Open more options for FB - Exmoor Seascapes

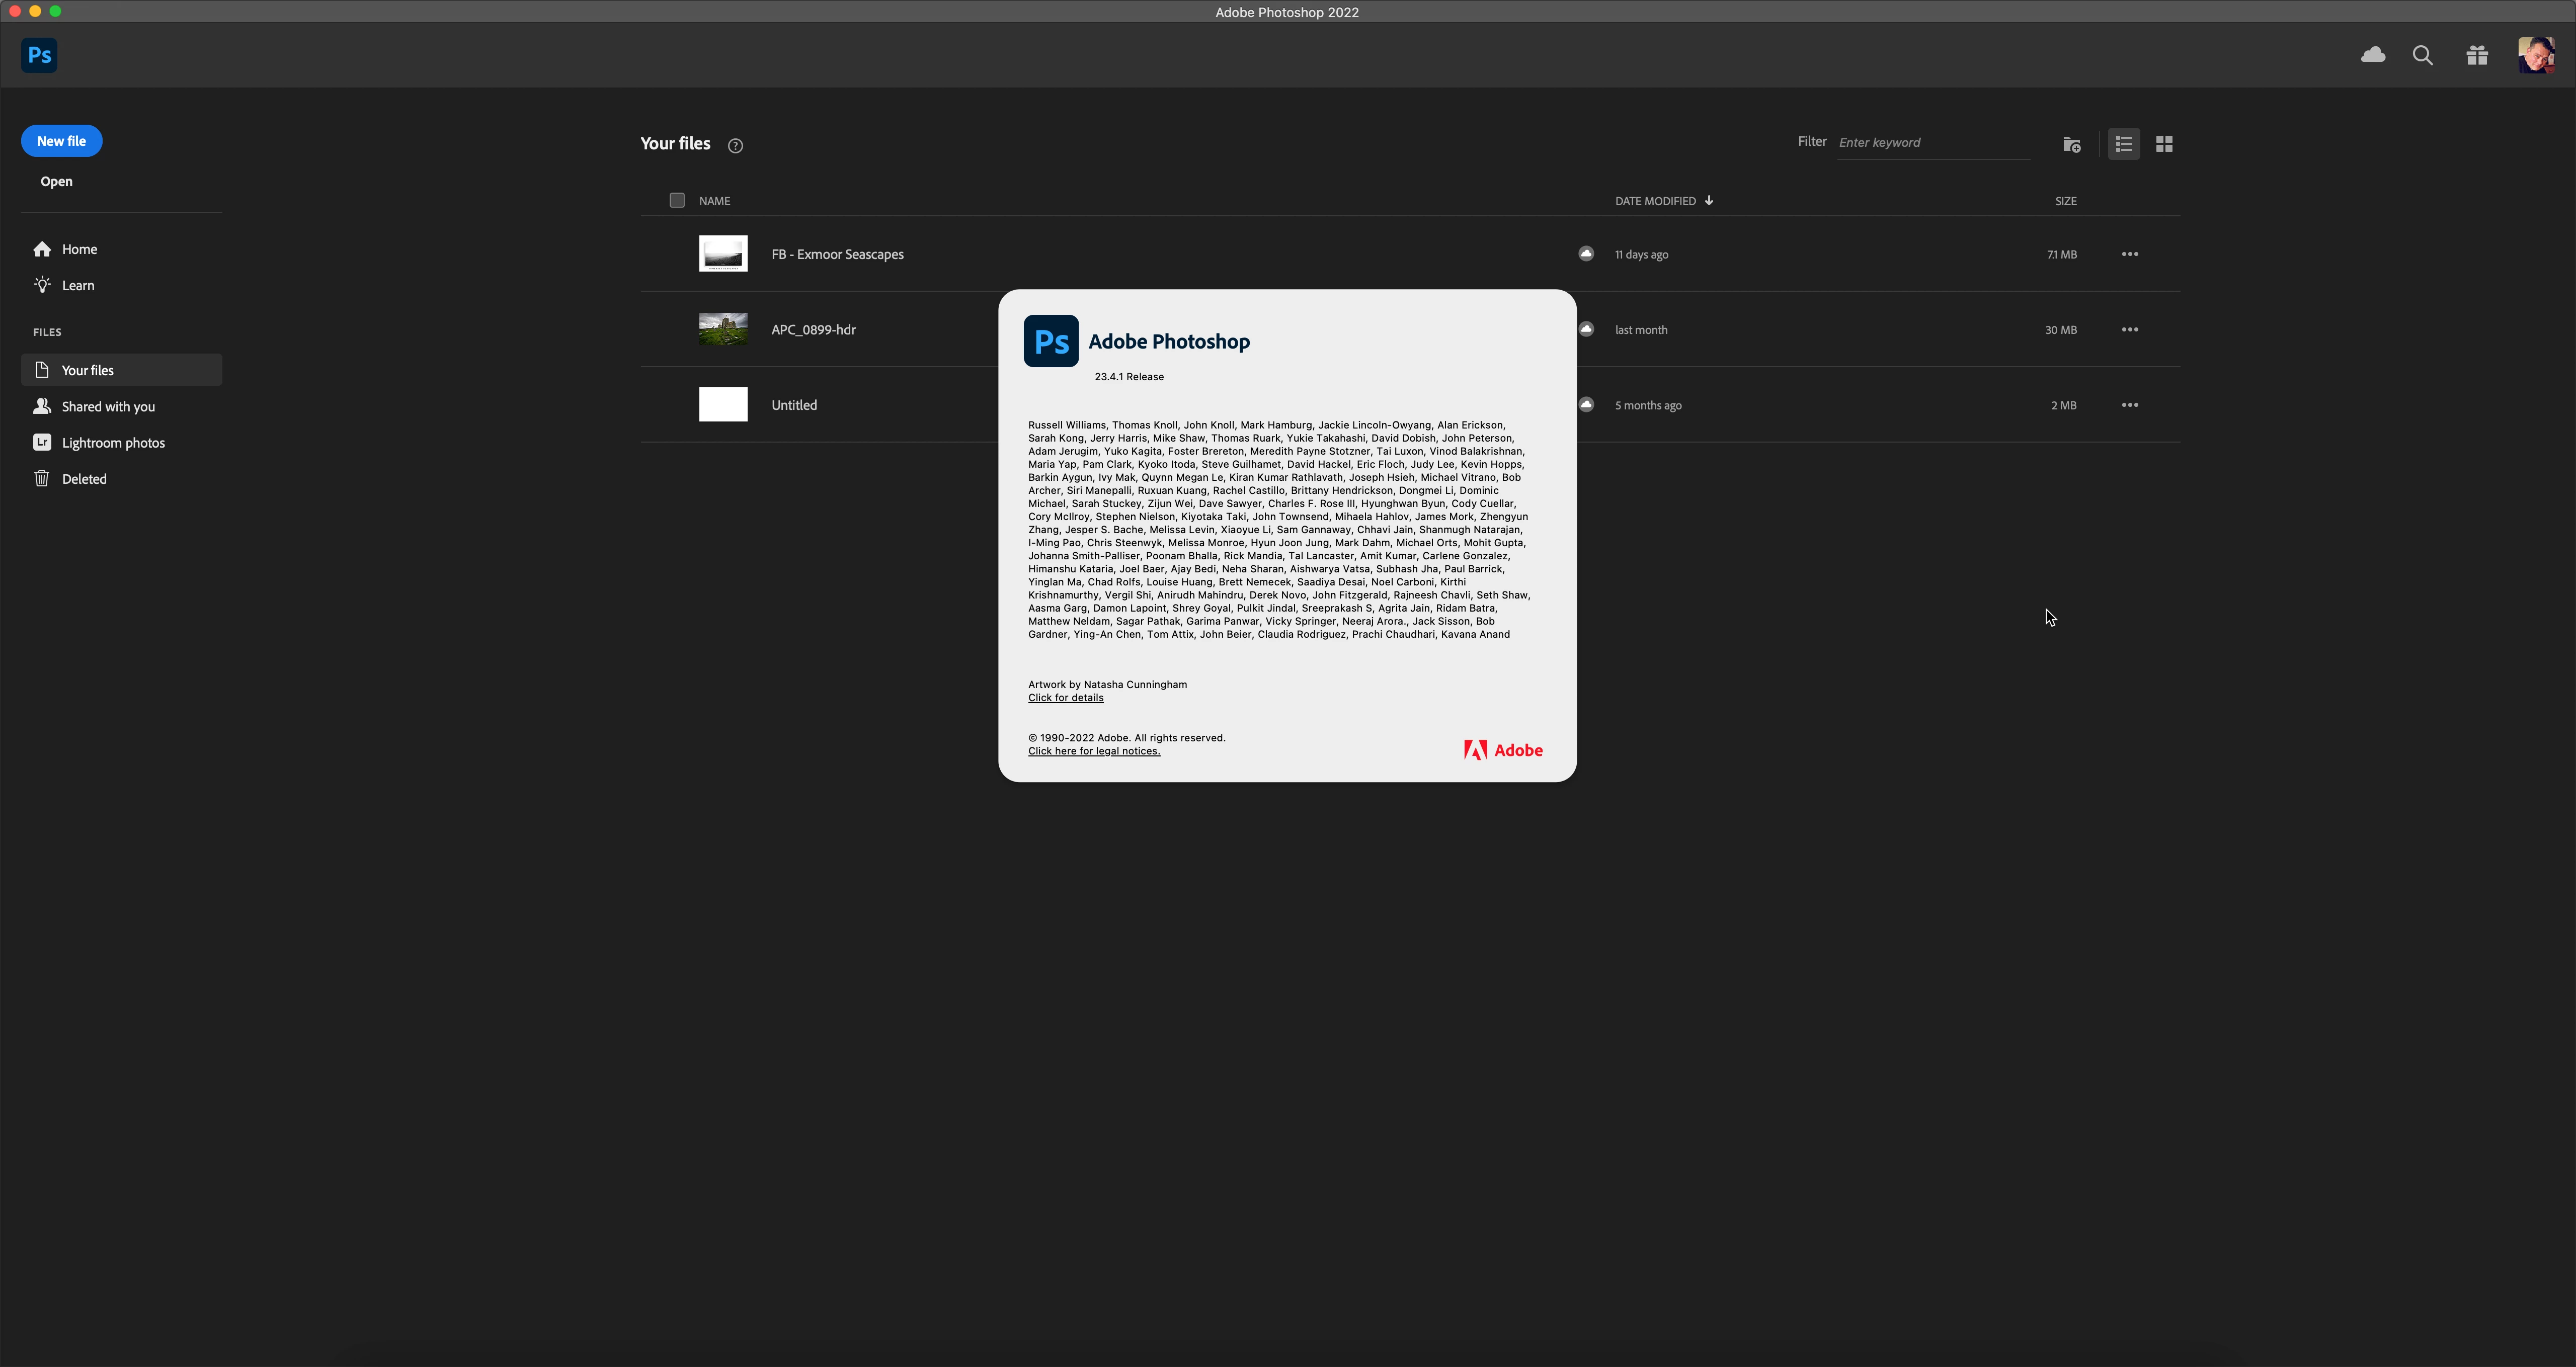point(2130,254)
